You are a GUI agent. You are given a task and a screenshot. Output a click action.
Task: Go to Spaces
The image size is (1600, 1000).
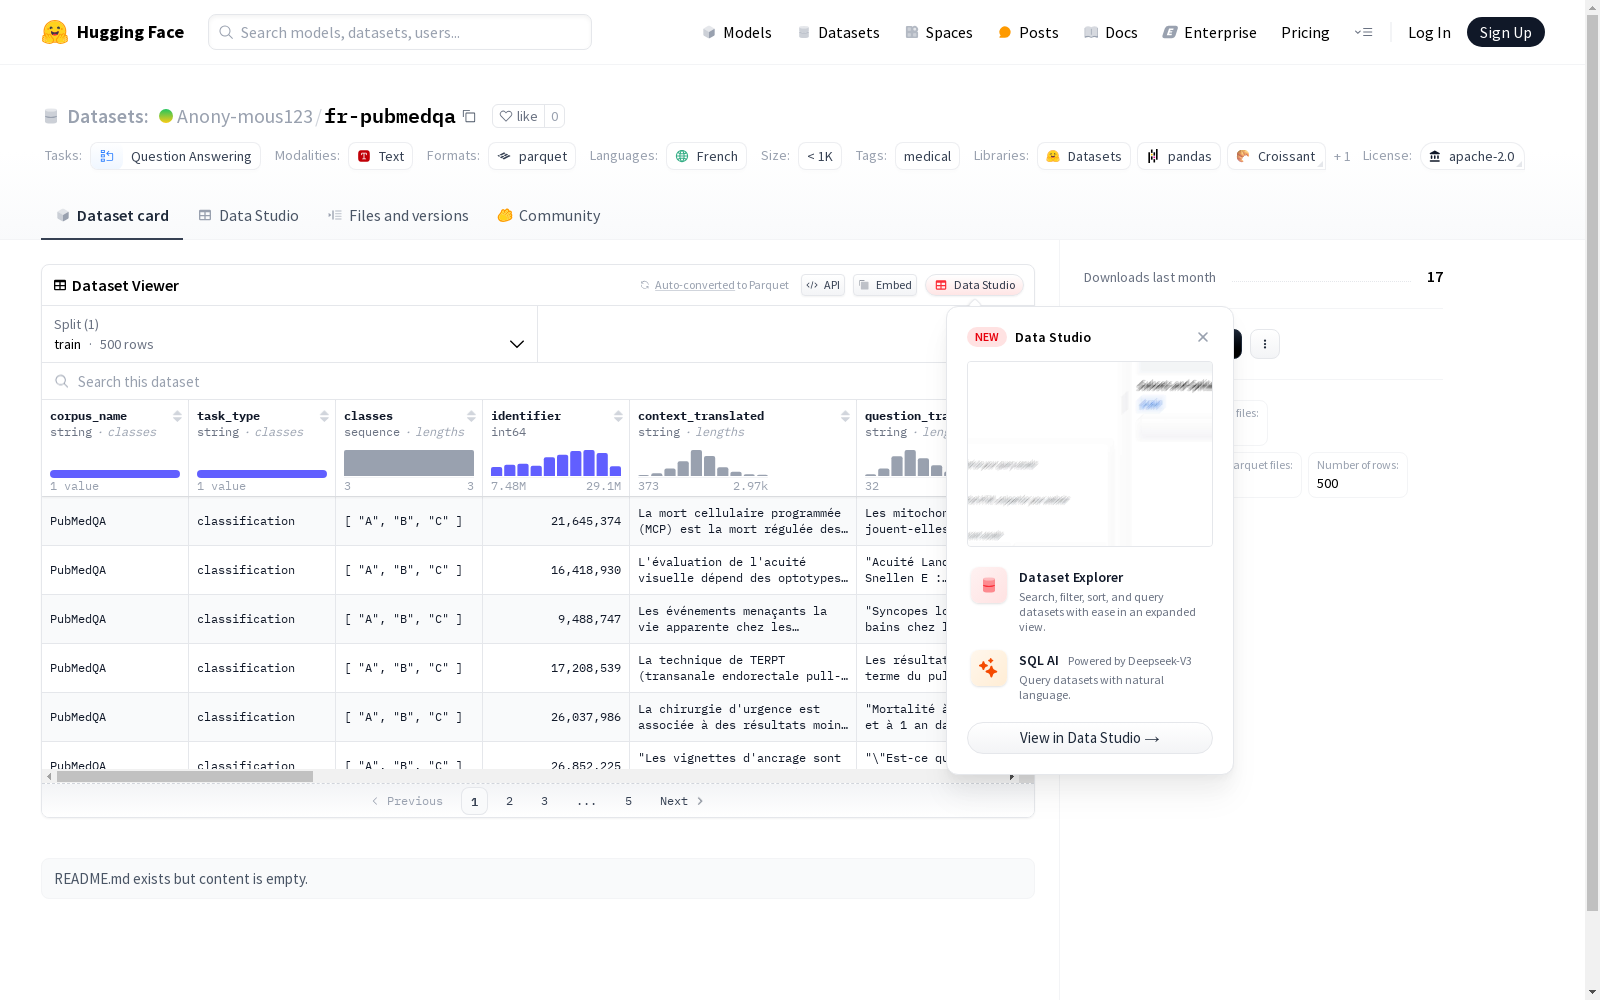point(939,32)
